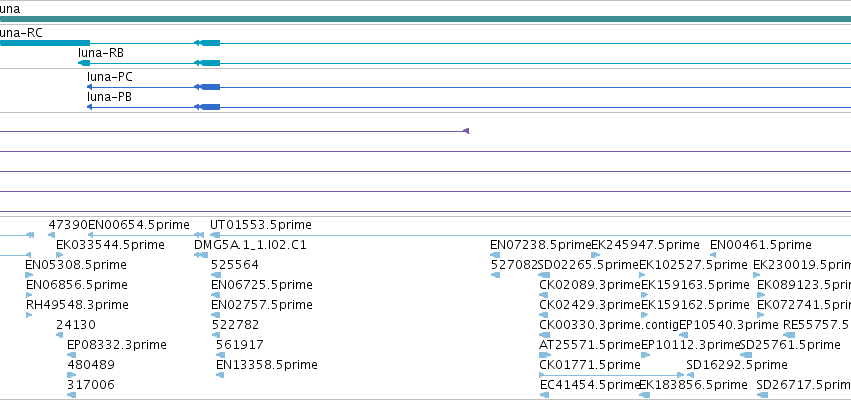Viewport: 851px width, 400px height.
Task: Select the luna-PC protein label
Action: click(110, 77)
